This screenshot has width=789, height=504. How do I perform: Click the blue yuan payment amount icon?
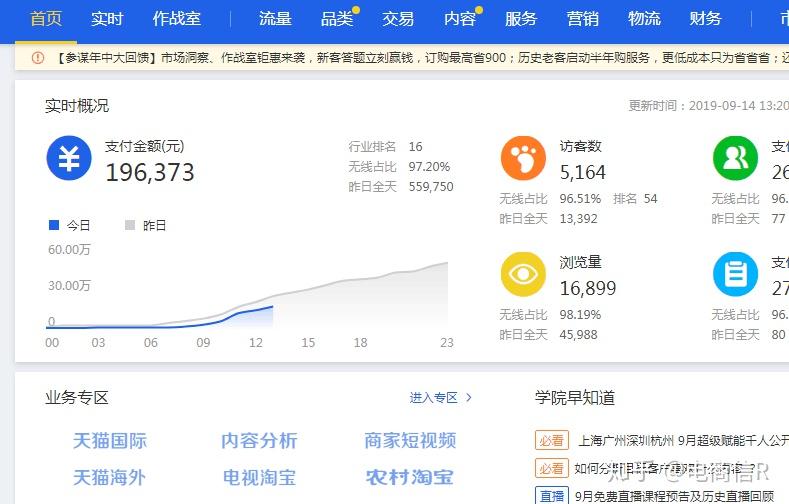[x=69, y=158]
